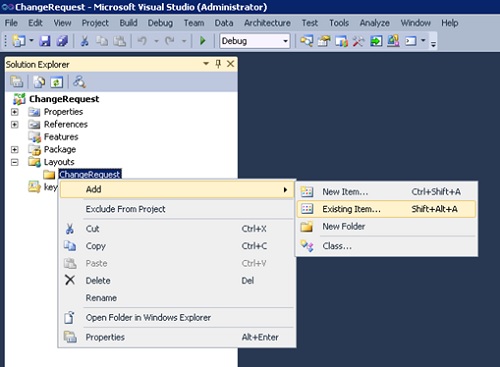The height and width of the screenshot is (367, 500).
Task: Choose Open Folder in Windows Explorer
Action: coord(177,317)
